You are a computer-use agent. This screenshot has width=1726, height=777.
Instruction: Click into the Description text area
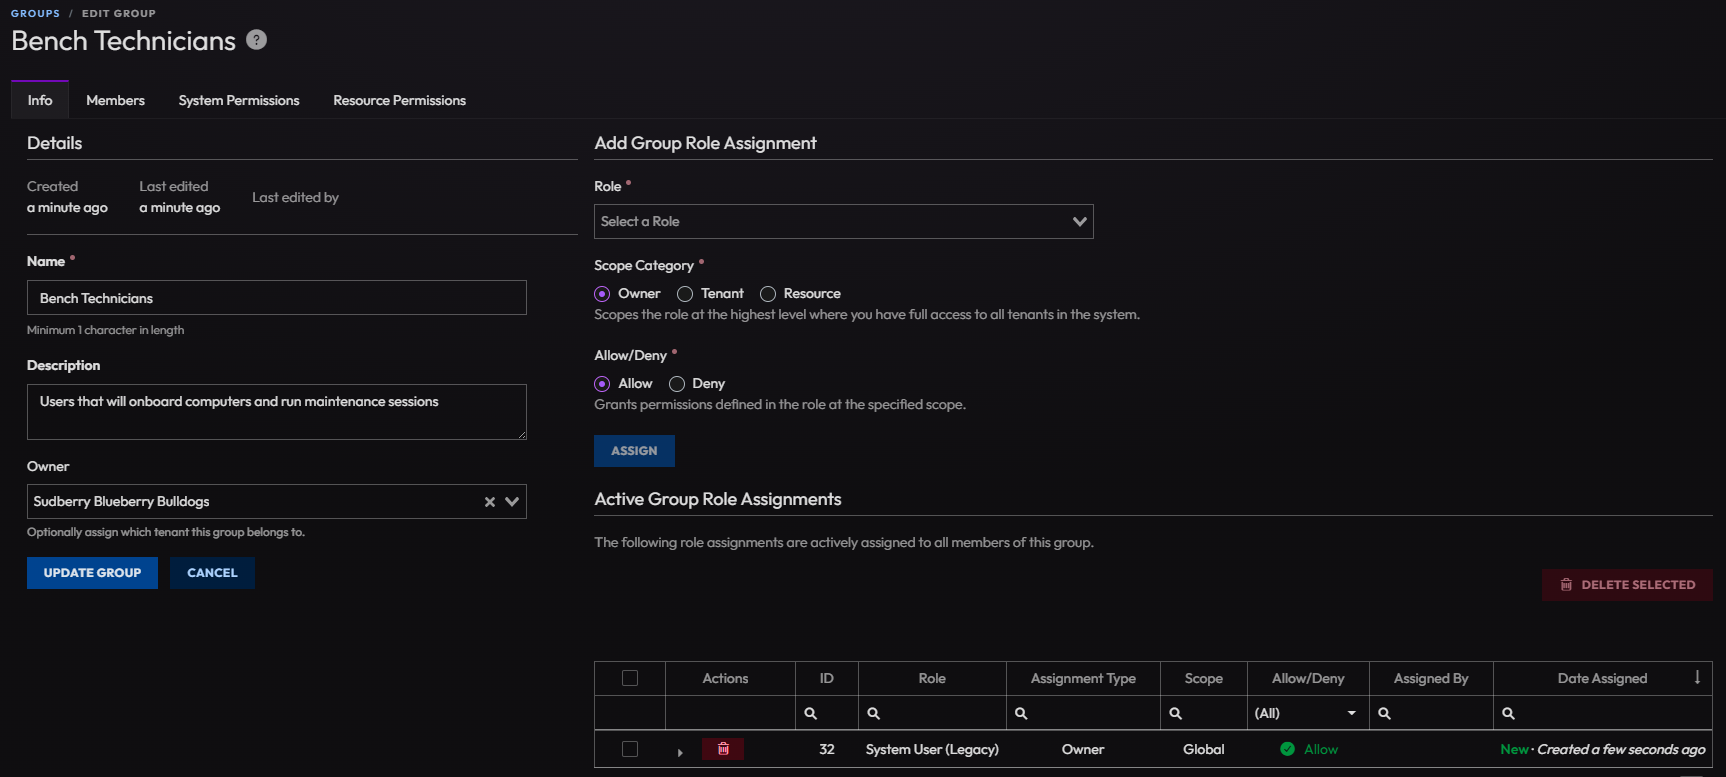277,412
